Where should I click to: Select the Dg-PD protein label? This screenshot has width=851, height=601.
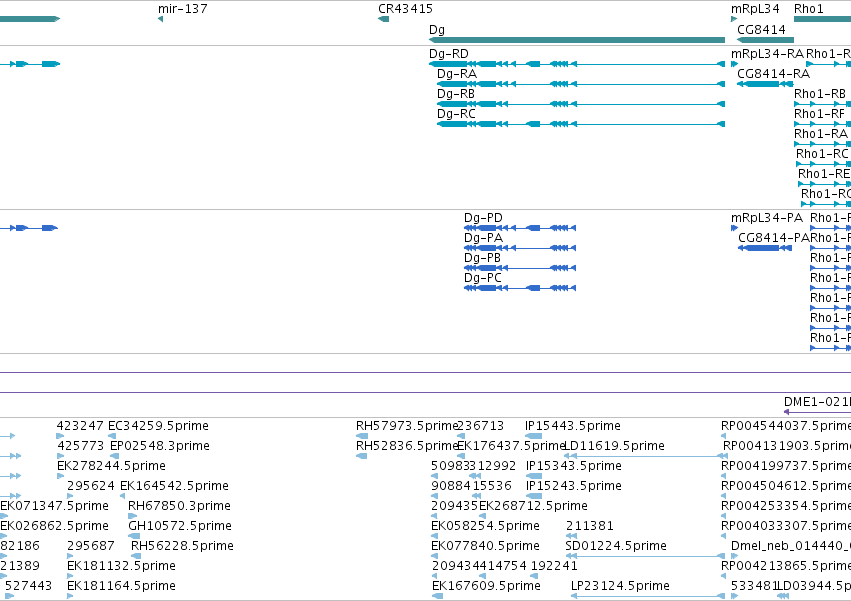click(x=483, y=218)
